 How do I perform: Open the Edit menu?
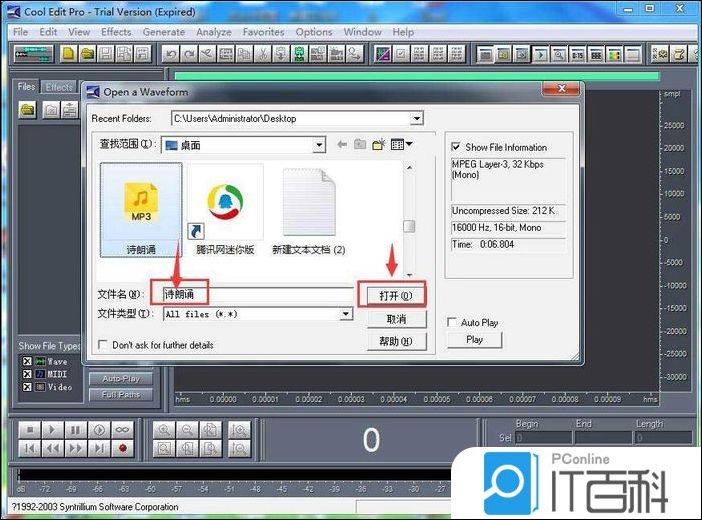[48, 32]
